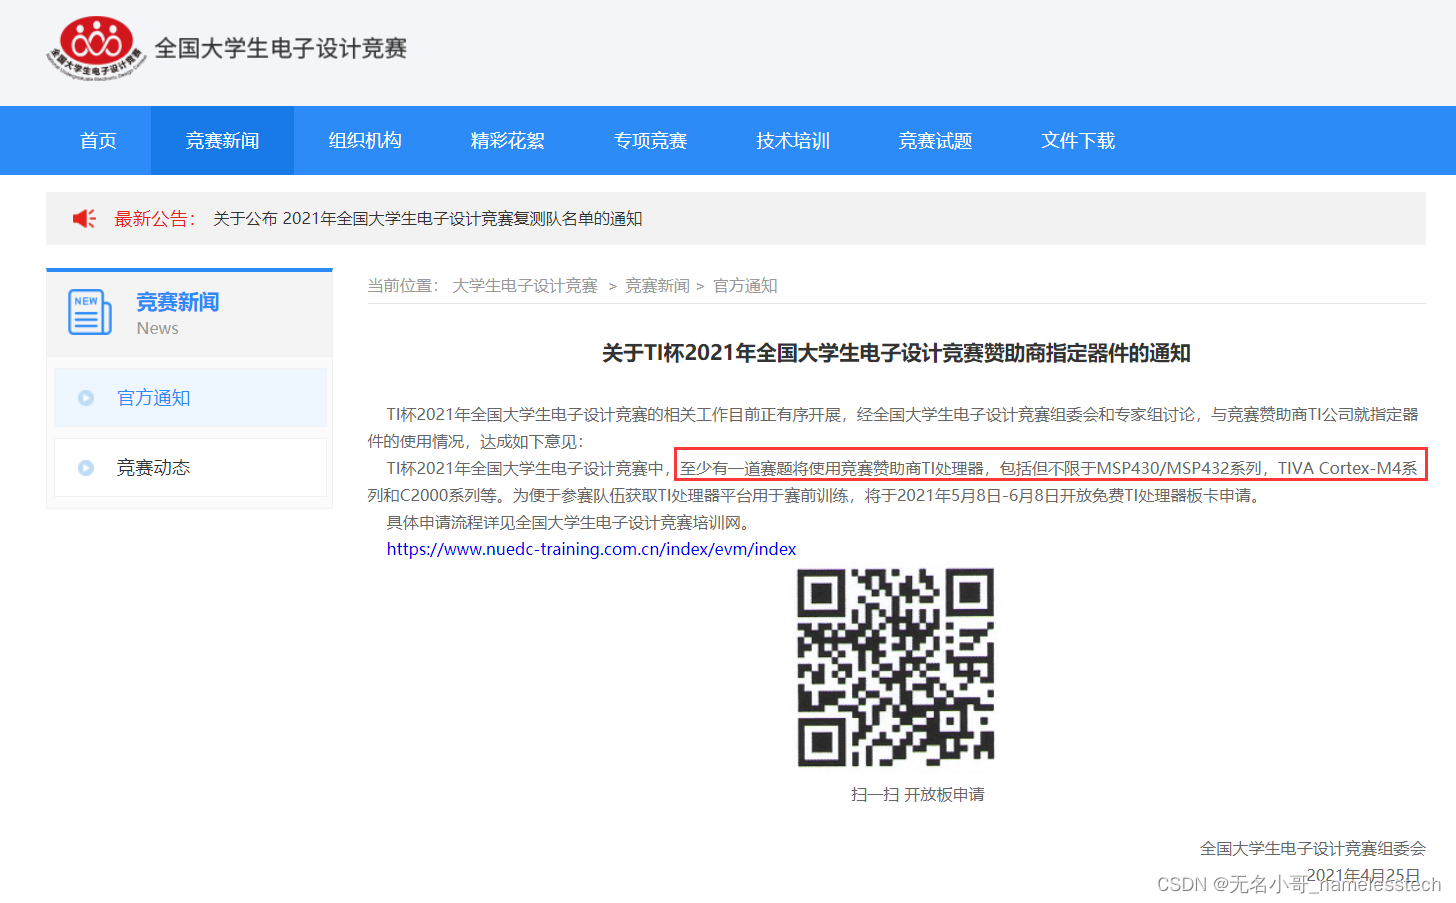1456x903 pixels.
Task: Open the 首页 nav tab
Action: coord(98,141)
